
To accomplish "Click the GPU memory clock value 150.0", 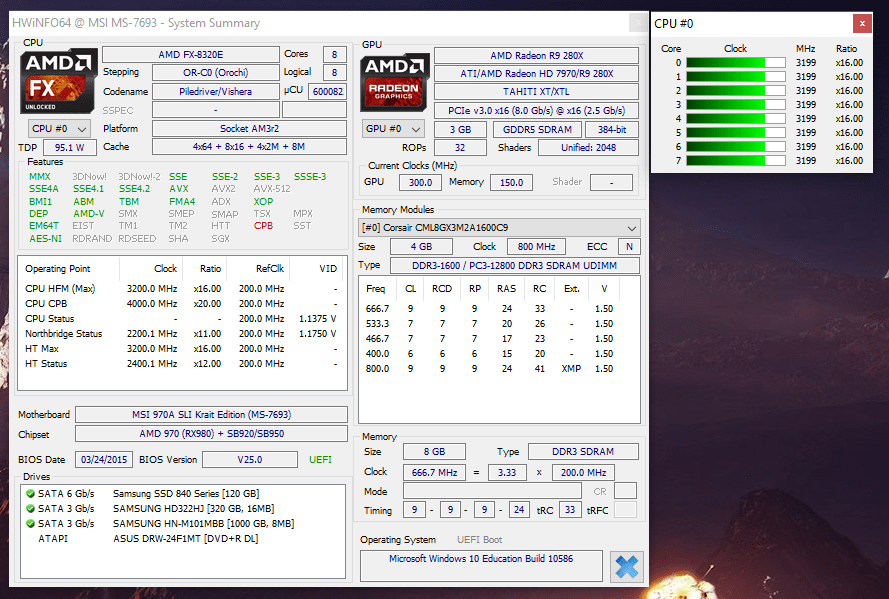I will point(511,182).
